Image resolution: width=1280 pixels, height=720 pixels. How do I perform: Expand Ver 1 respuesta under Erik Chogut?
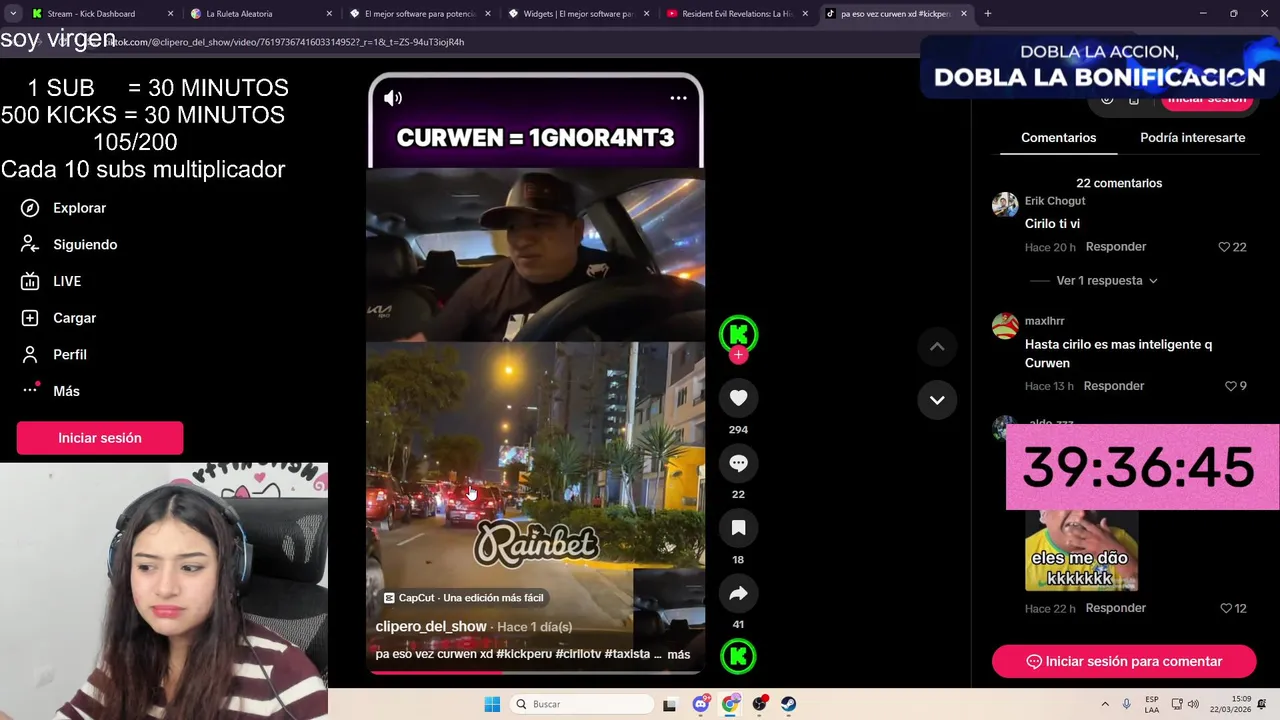(x=1107, y=281)
